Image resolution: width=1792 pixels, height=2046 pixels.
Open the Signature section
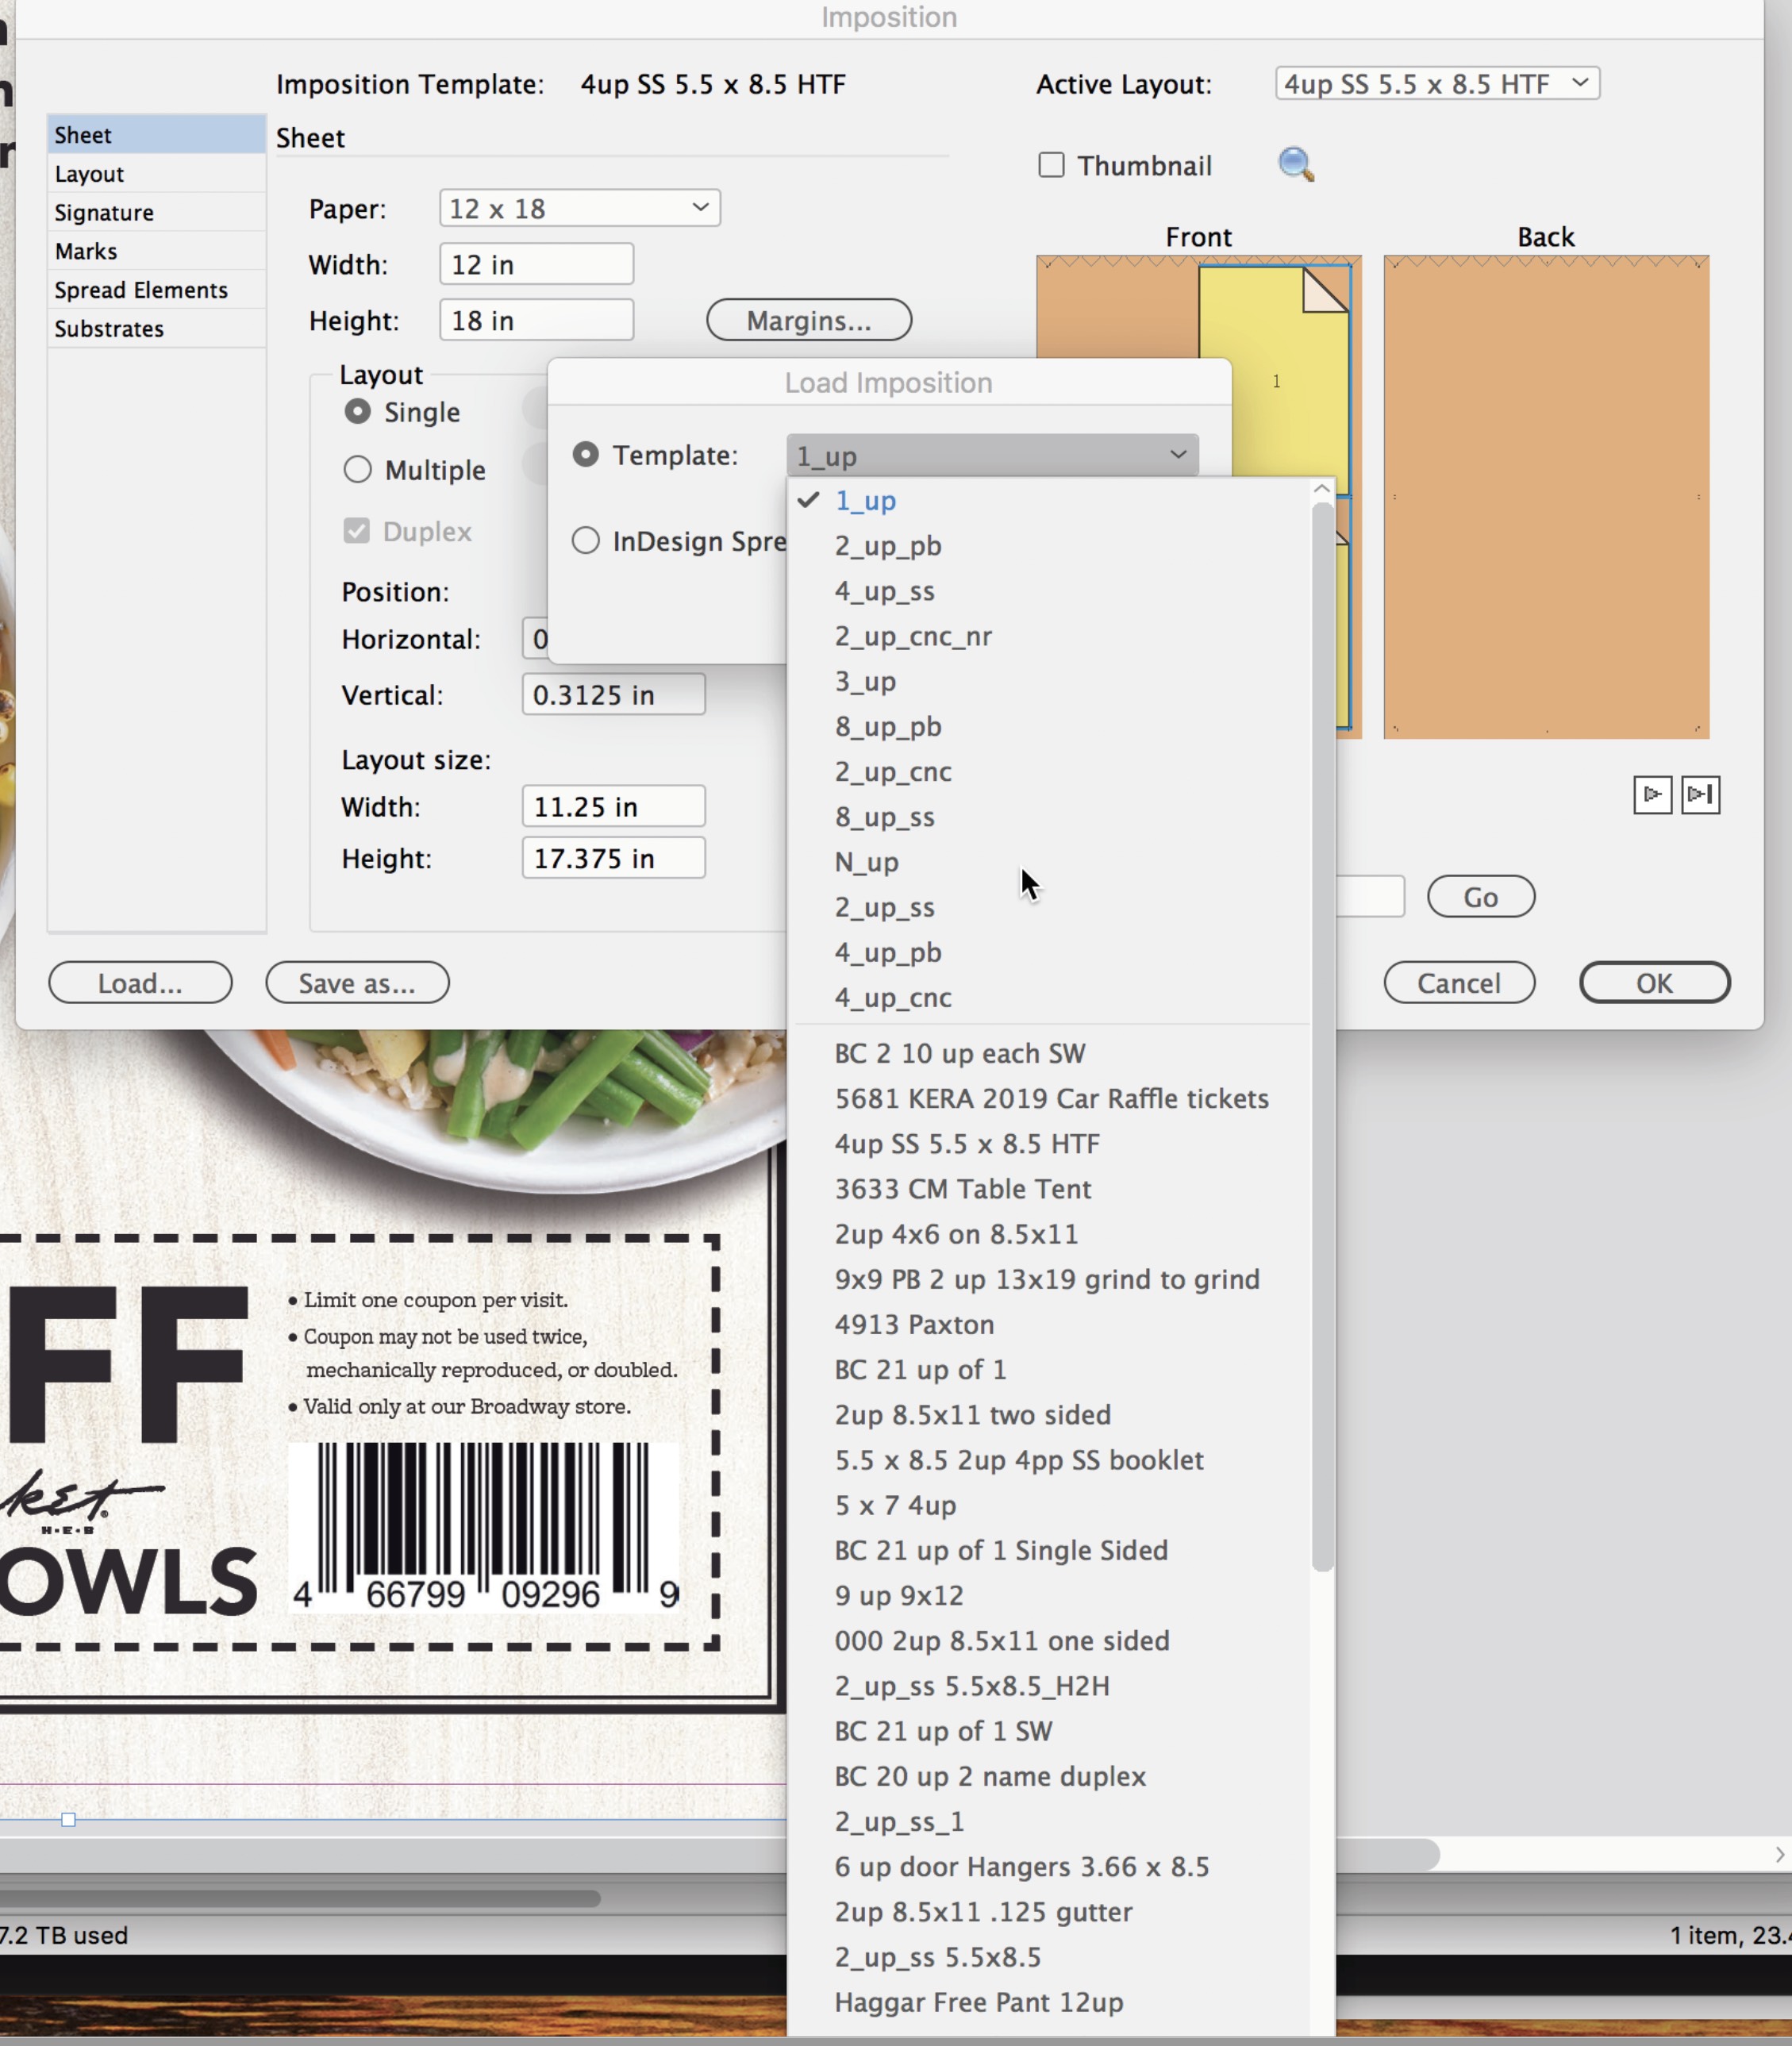tap(104, 213)
